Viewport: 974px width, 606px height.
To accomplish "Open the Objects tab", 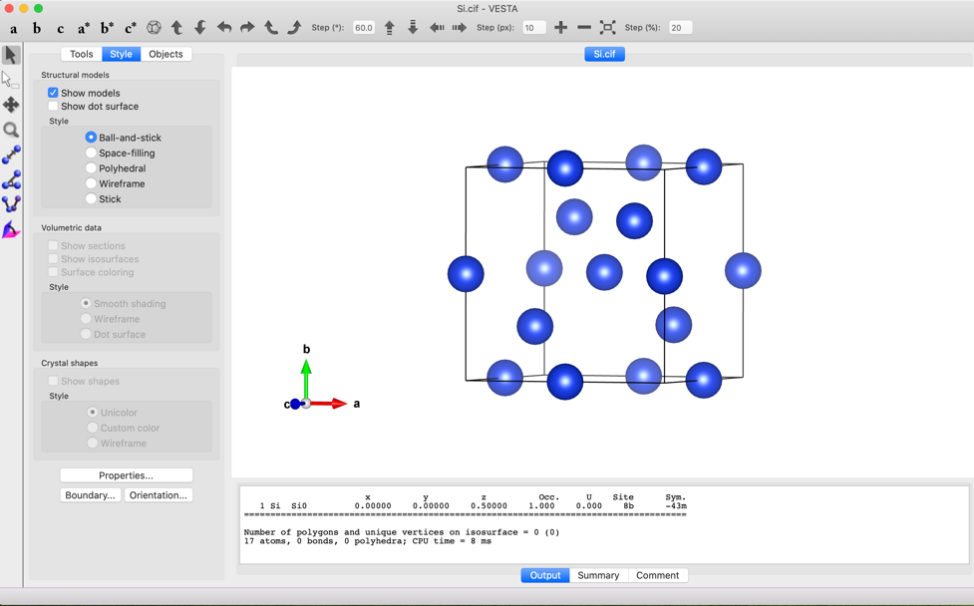I will click(166, 54).
